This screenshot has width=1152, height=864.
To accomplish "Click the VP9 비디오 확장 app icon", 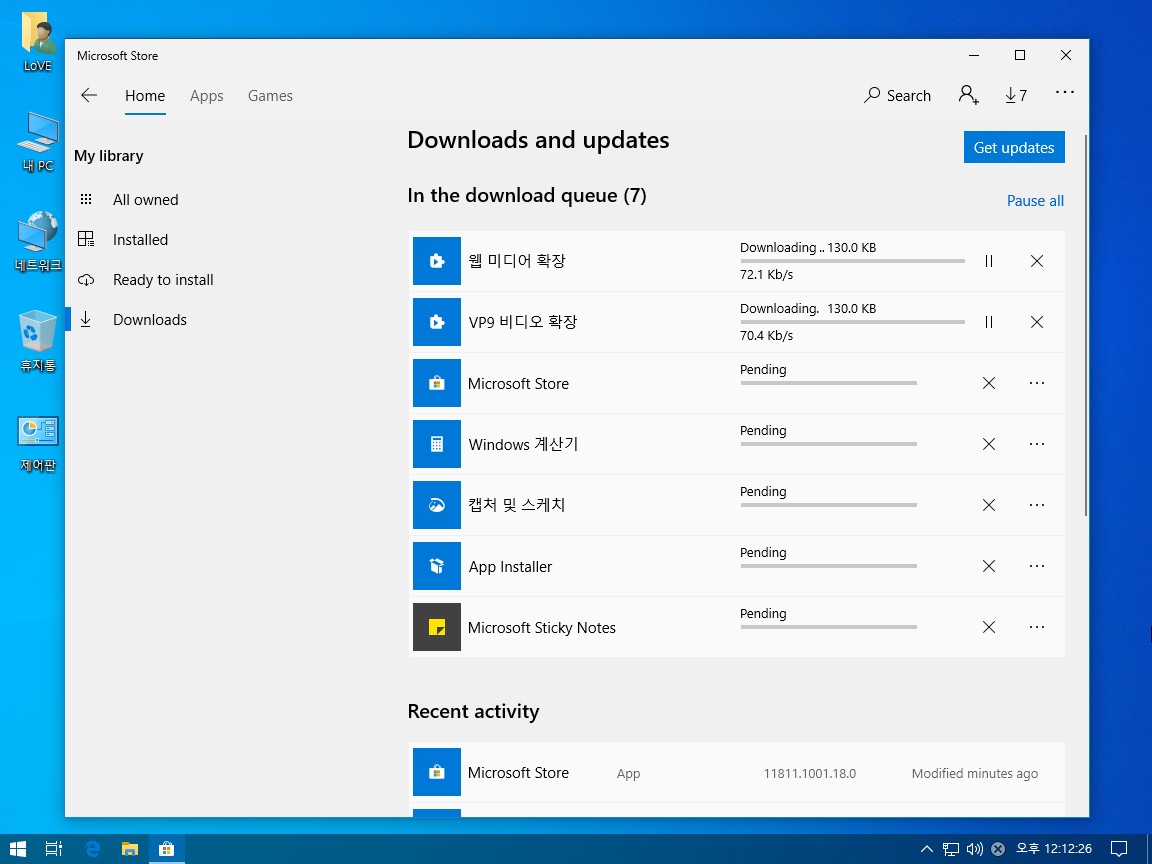I will pos(436,322).
